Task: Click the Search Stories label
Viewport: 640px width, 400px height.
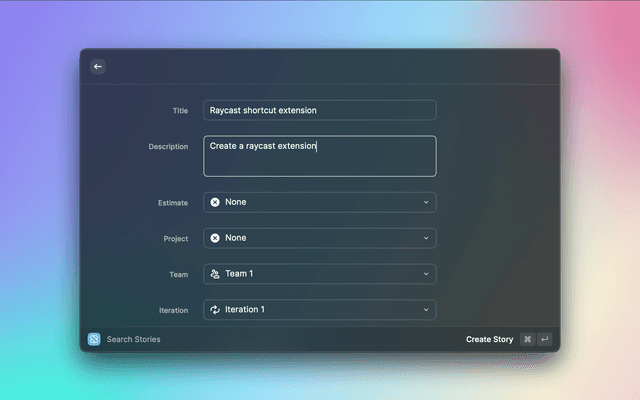Action: (133, 339)
